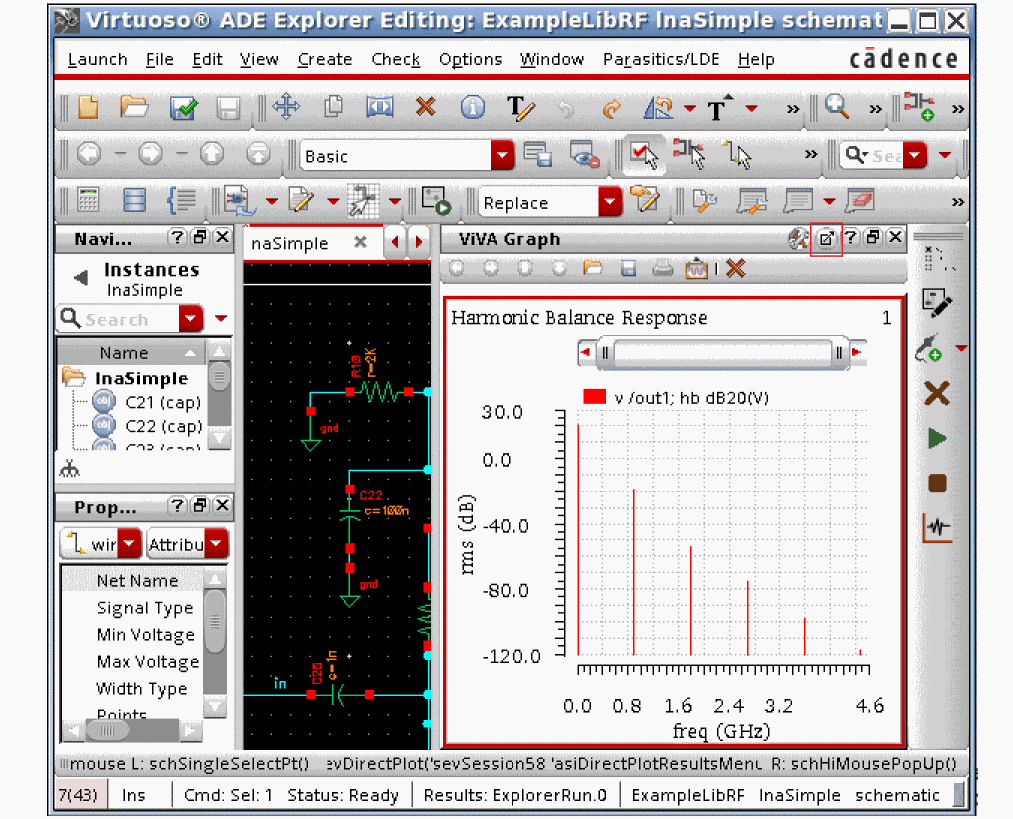The image size is (1013, 819).
Task: Close the naSimple schematic tab
Action: (361, 243)
